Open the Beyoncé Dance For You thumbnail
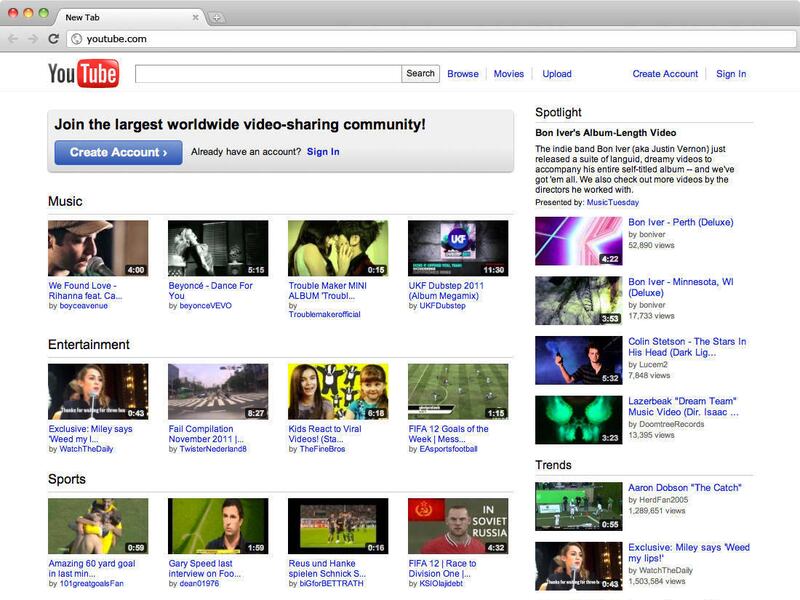Image resolution: width=800 pixels, height=600 pixels. coord(218,248)
